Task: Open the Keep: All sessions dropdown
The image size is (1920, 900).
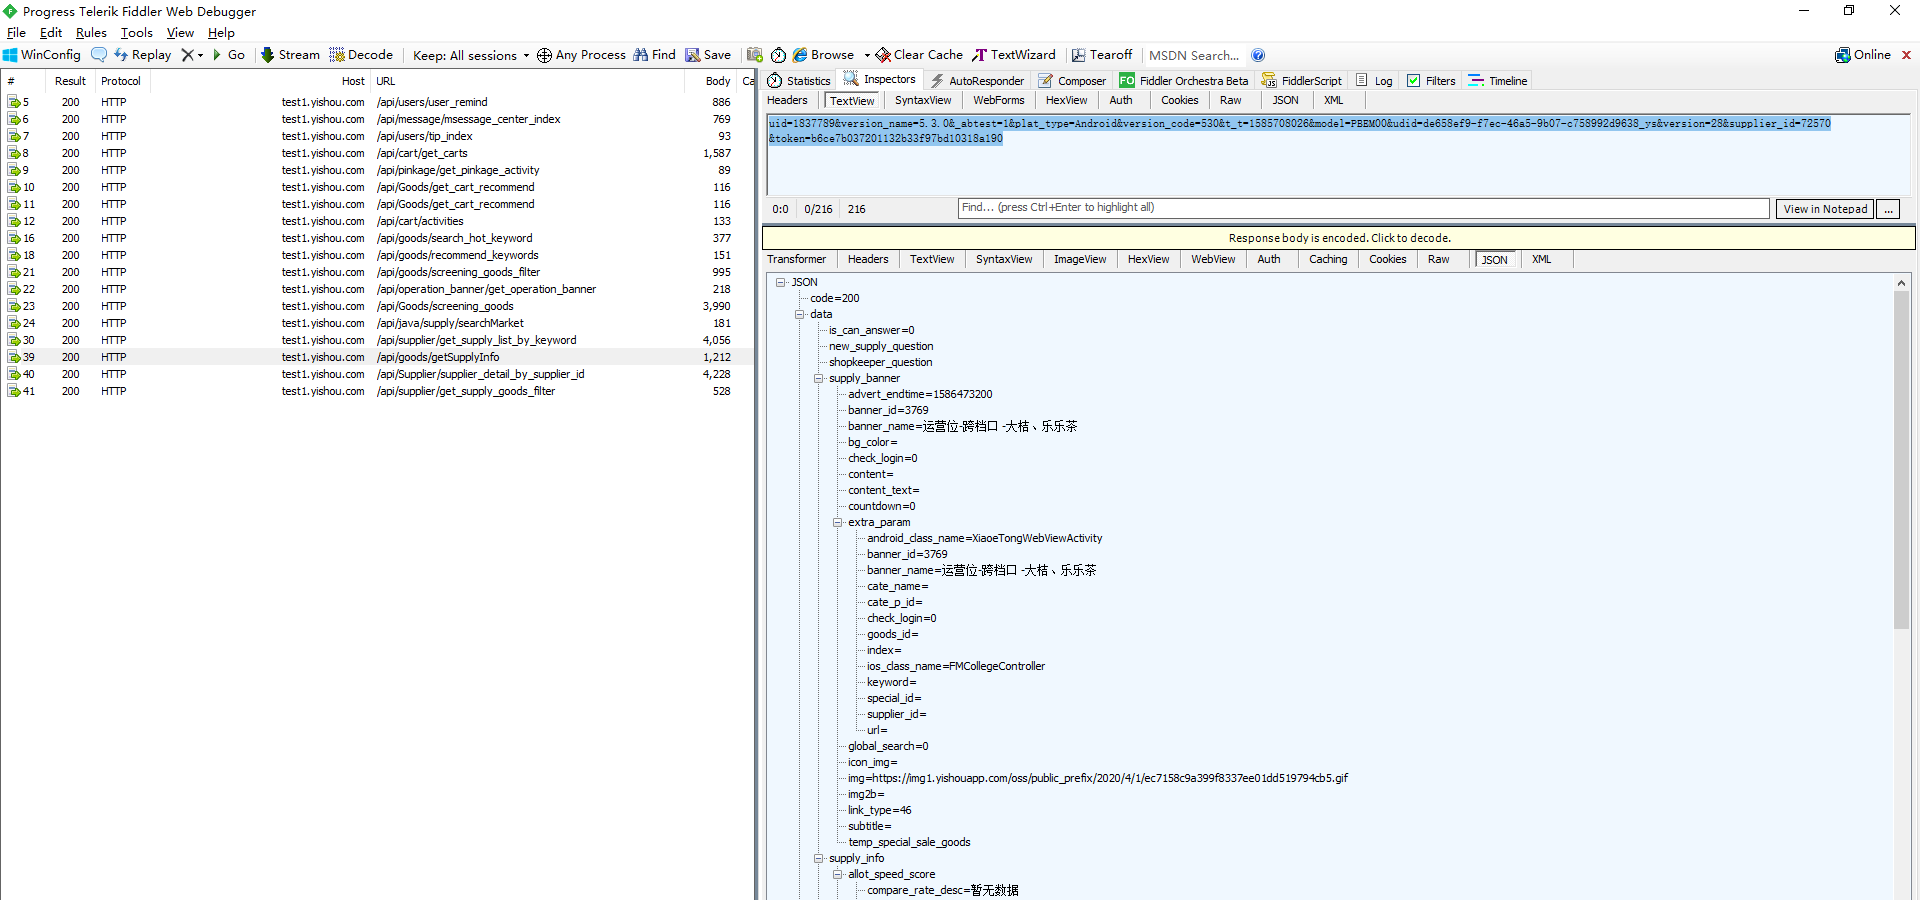Action: pyautogui.click(x=470, y=55)
